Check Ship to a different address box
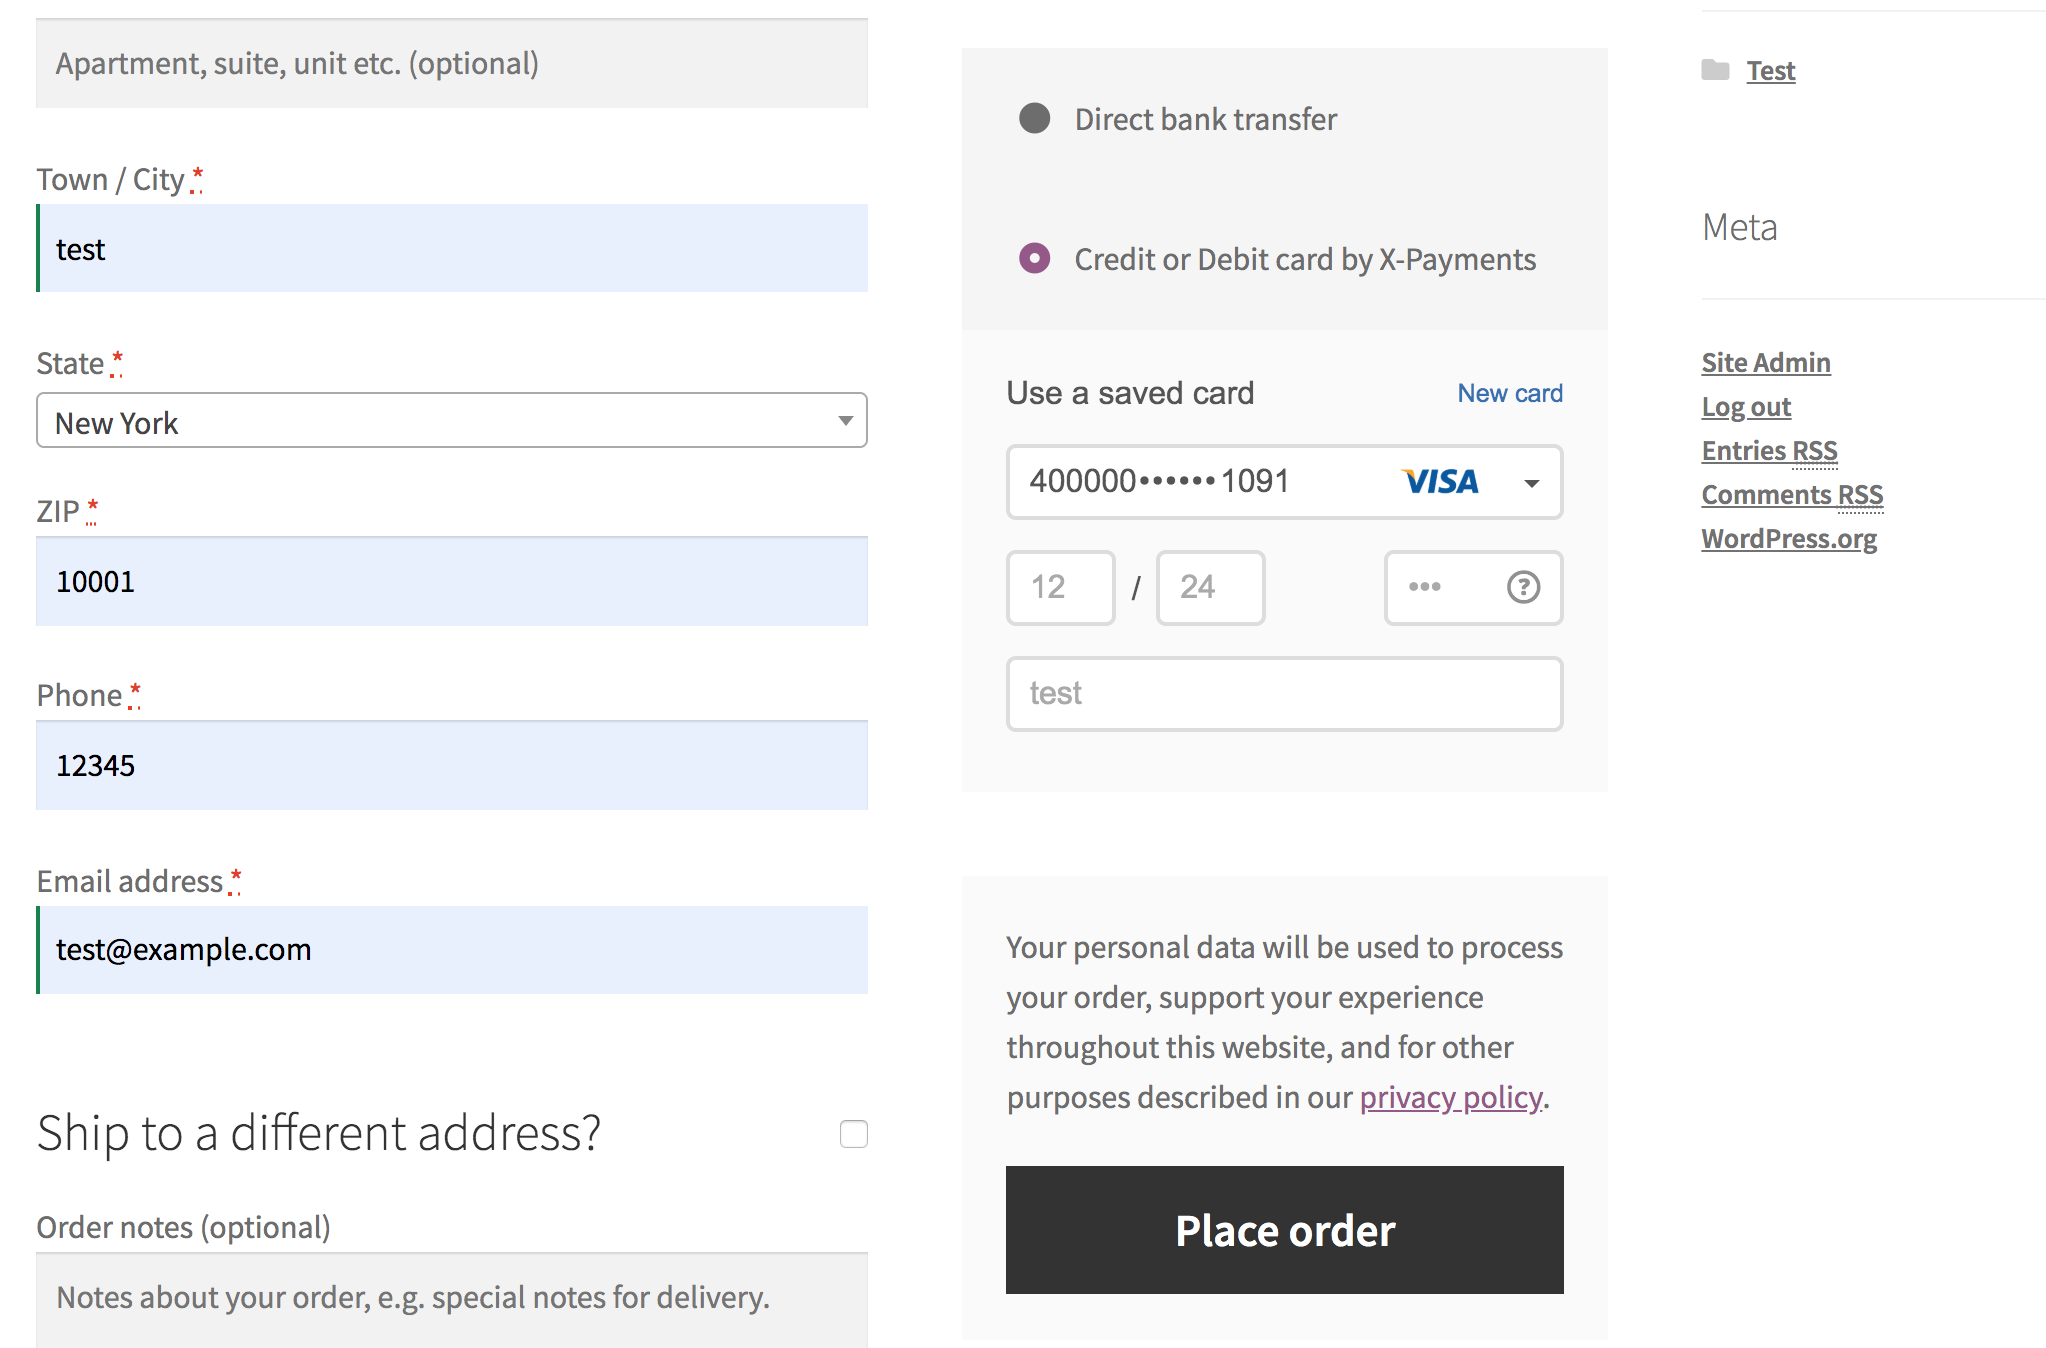 (x=853, y=1134)
